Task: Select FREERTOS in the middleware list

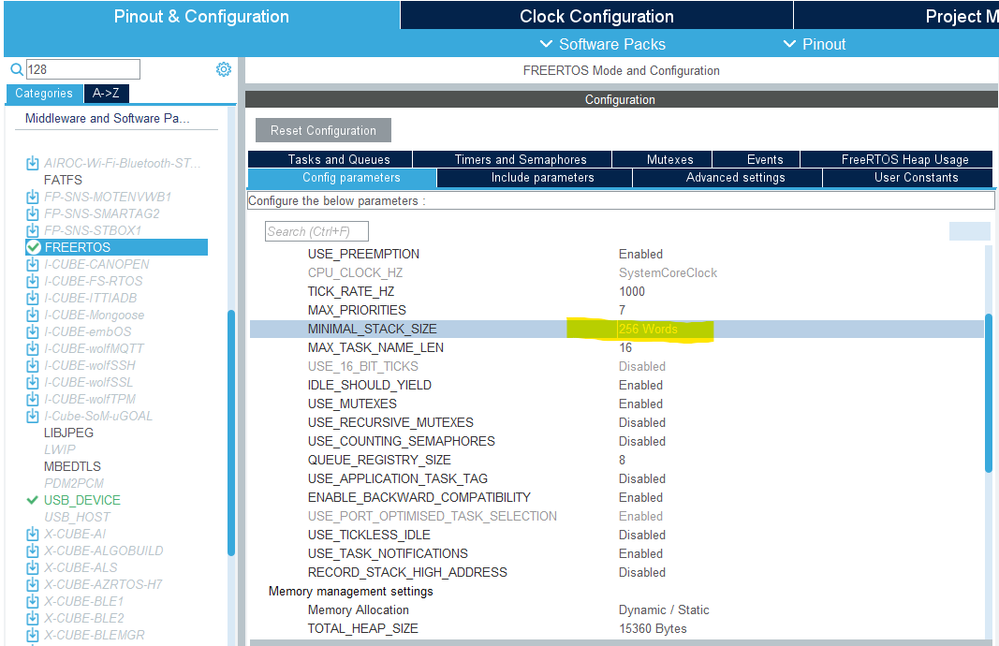Action: (x=117, y=247)
